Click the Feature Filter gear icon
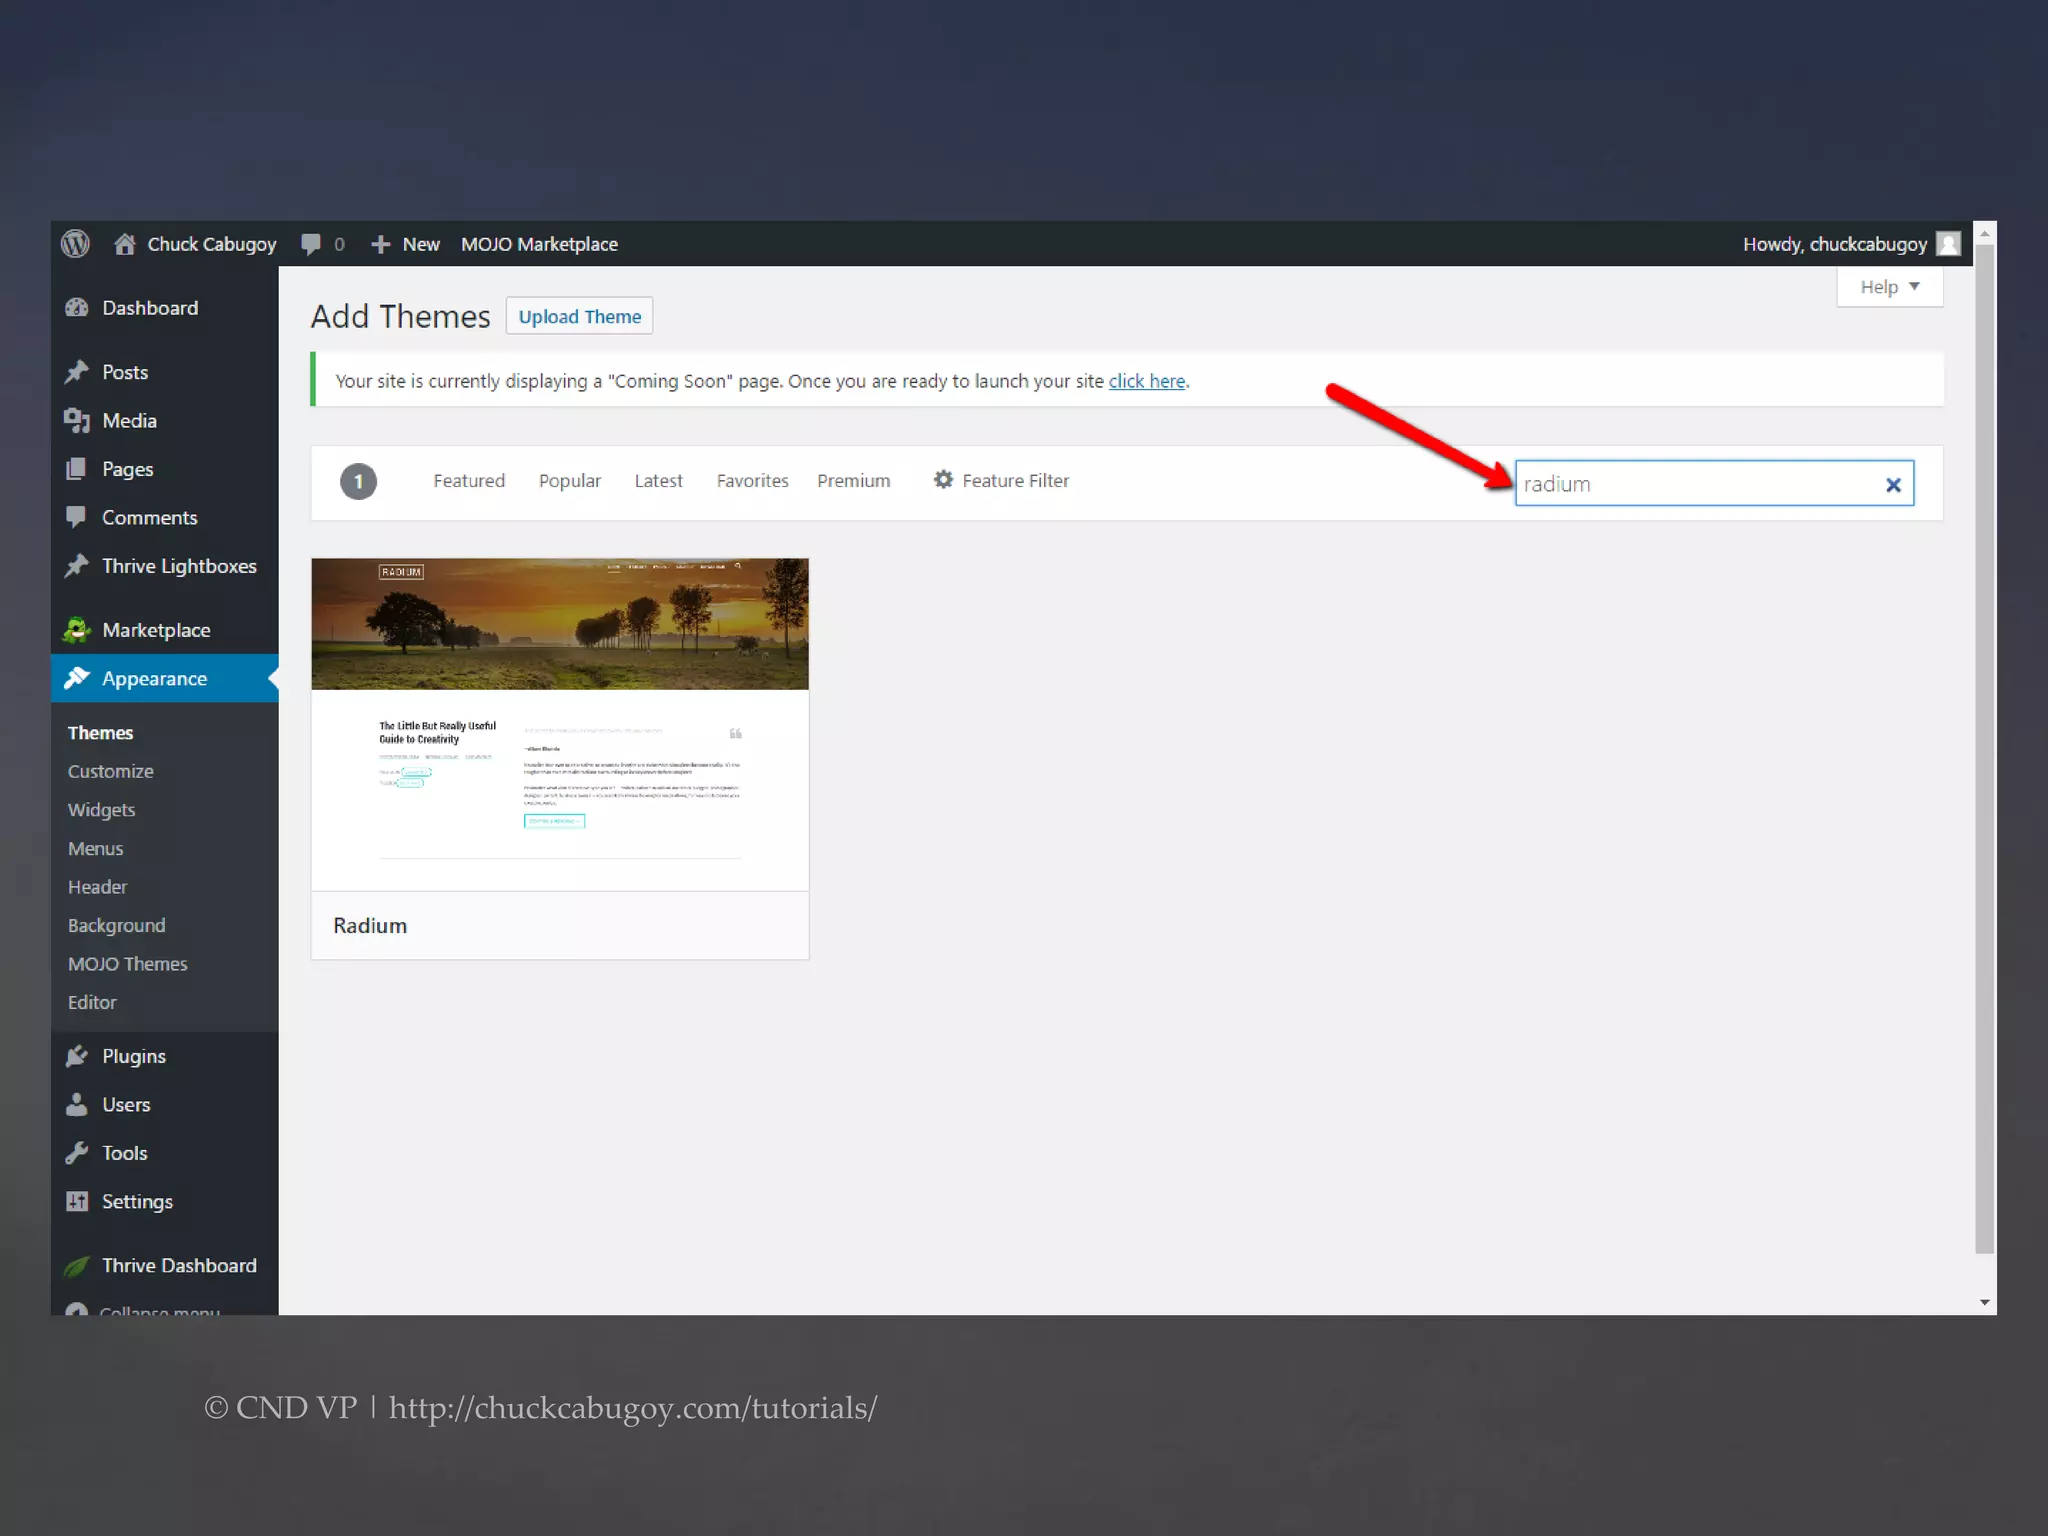This screenshot has width=2048, height=1536. (943, 480)
